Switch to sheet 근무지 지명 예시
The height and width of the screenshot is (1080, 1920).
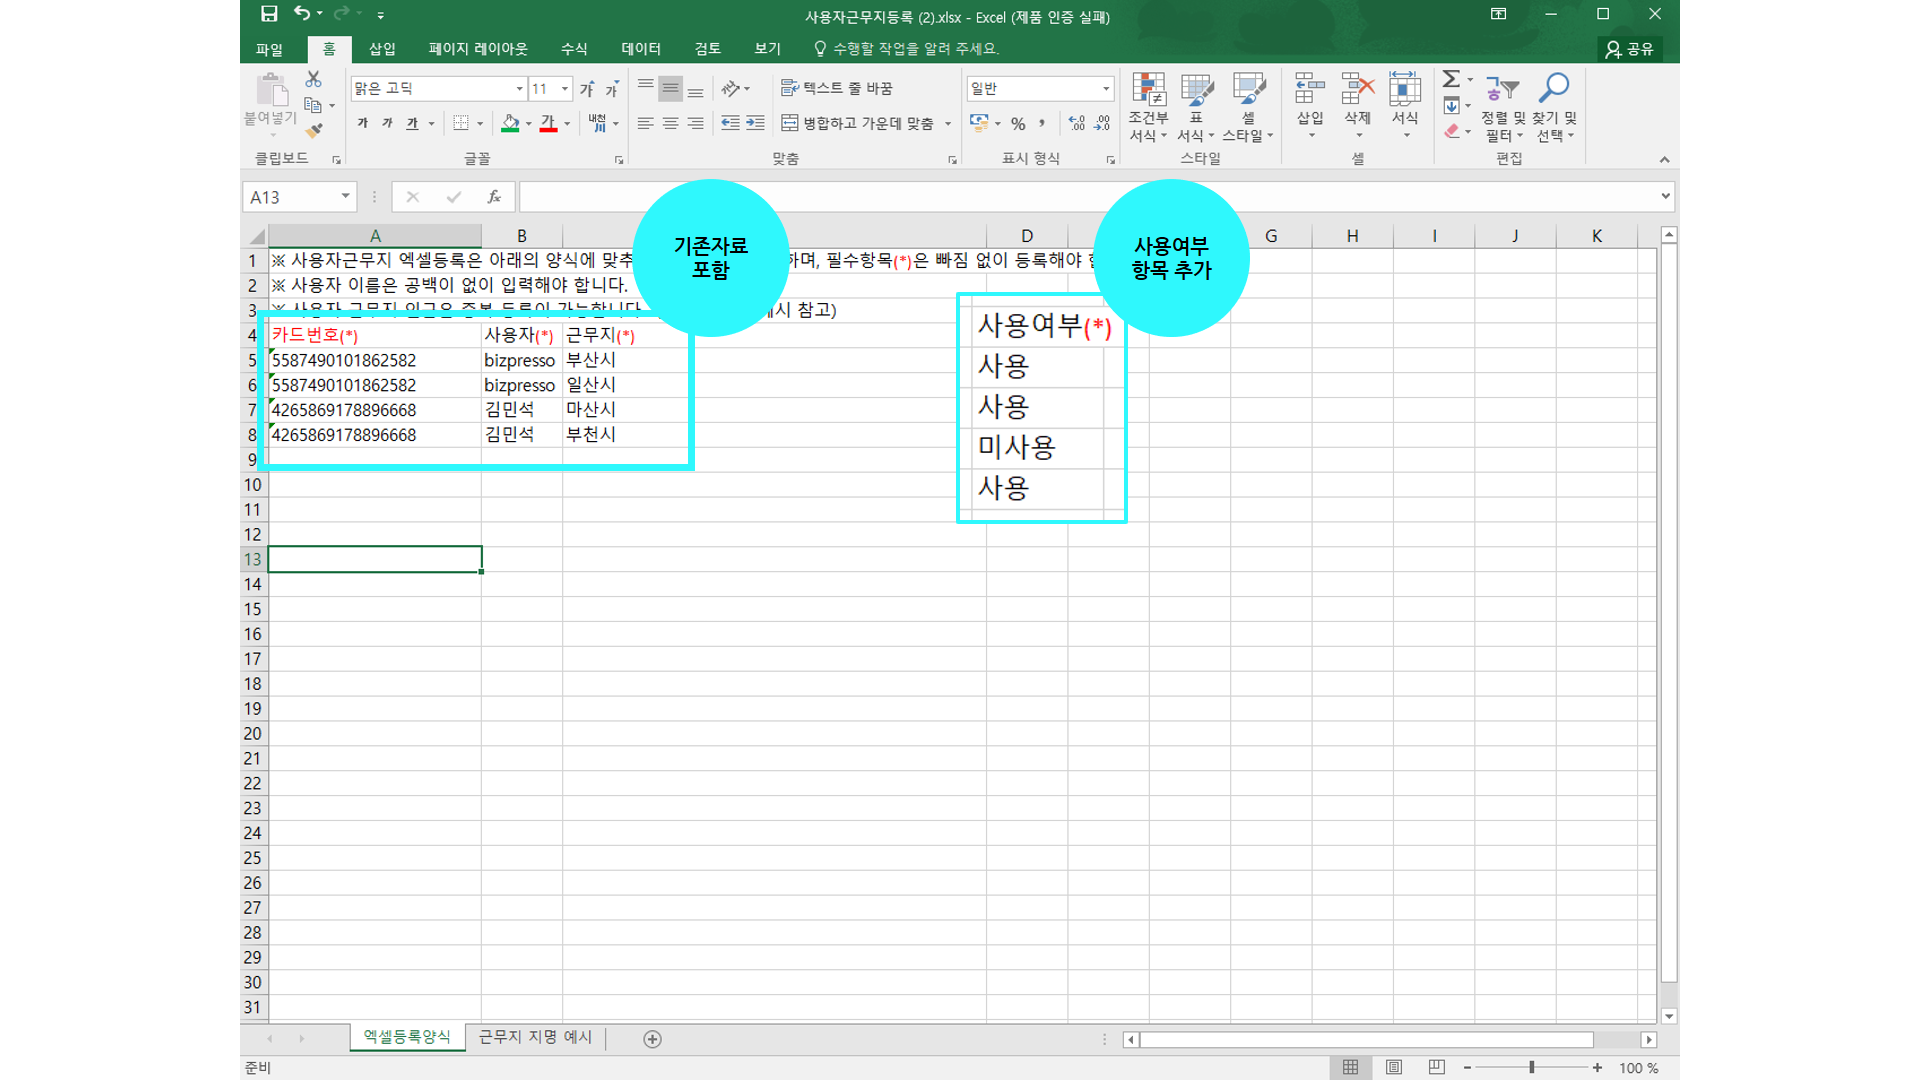[535, 1038]
